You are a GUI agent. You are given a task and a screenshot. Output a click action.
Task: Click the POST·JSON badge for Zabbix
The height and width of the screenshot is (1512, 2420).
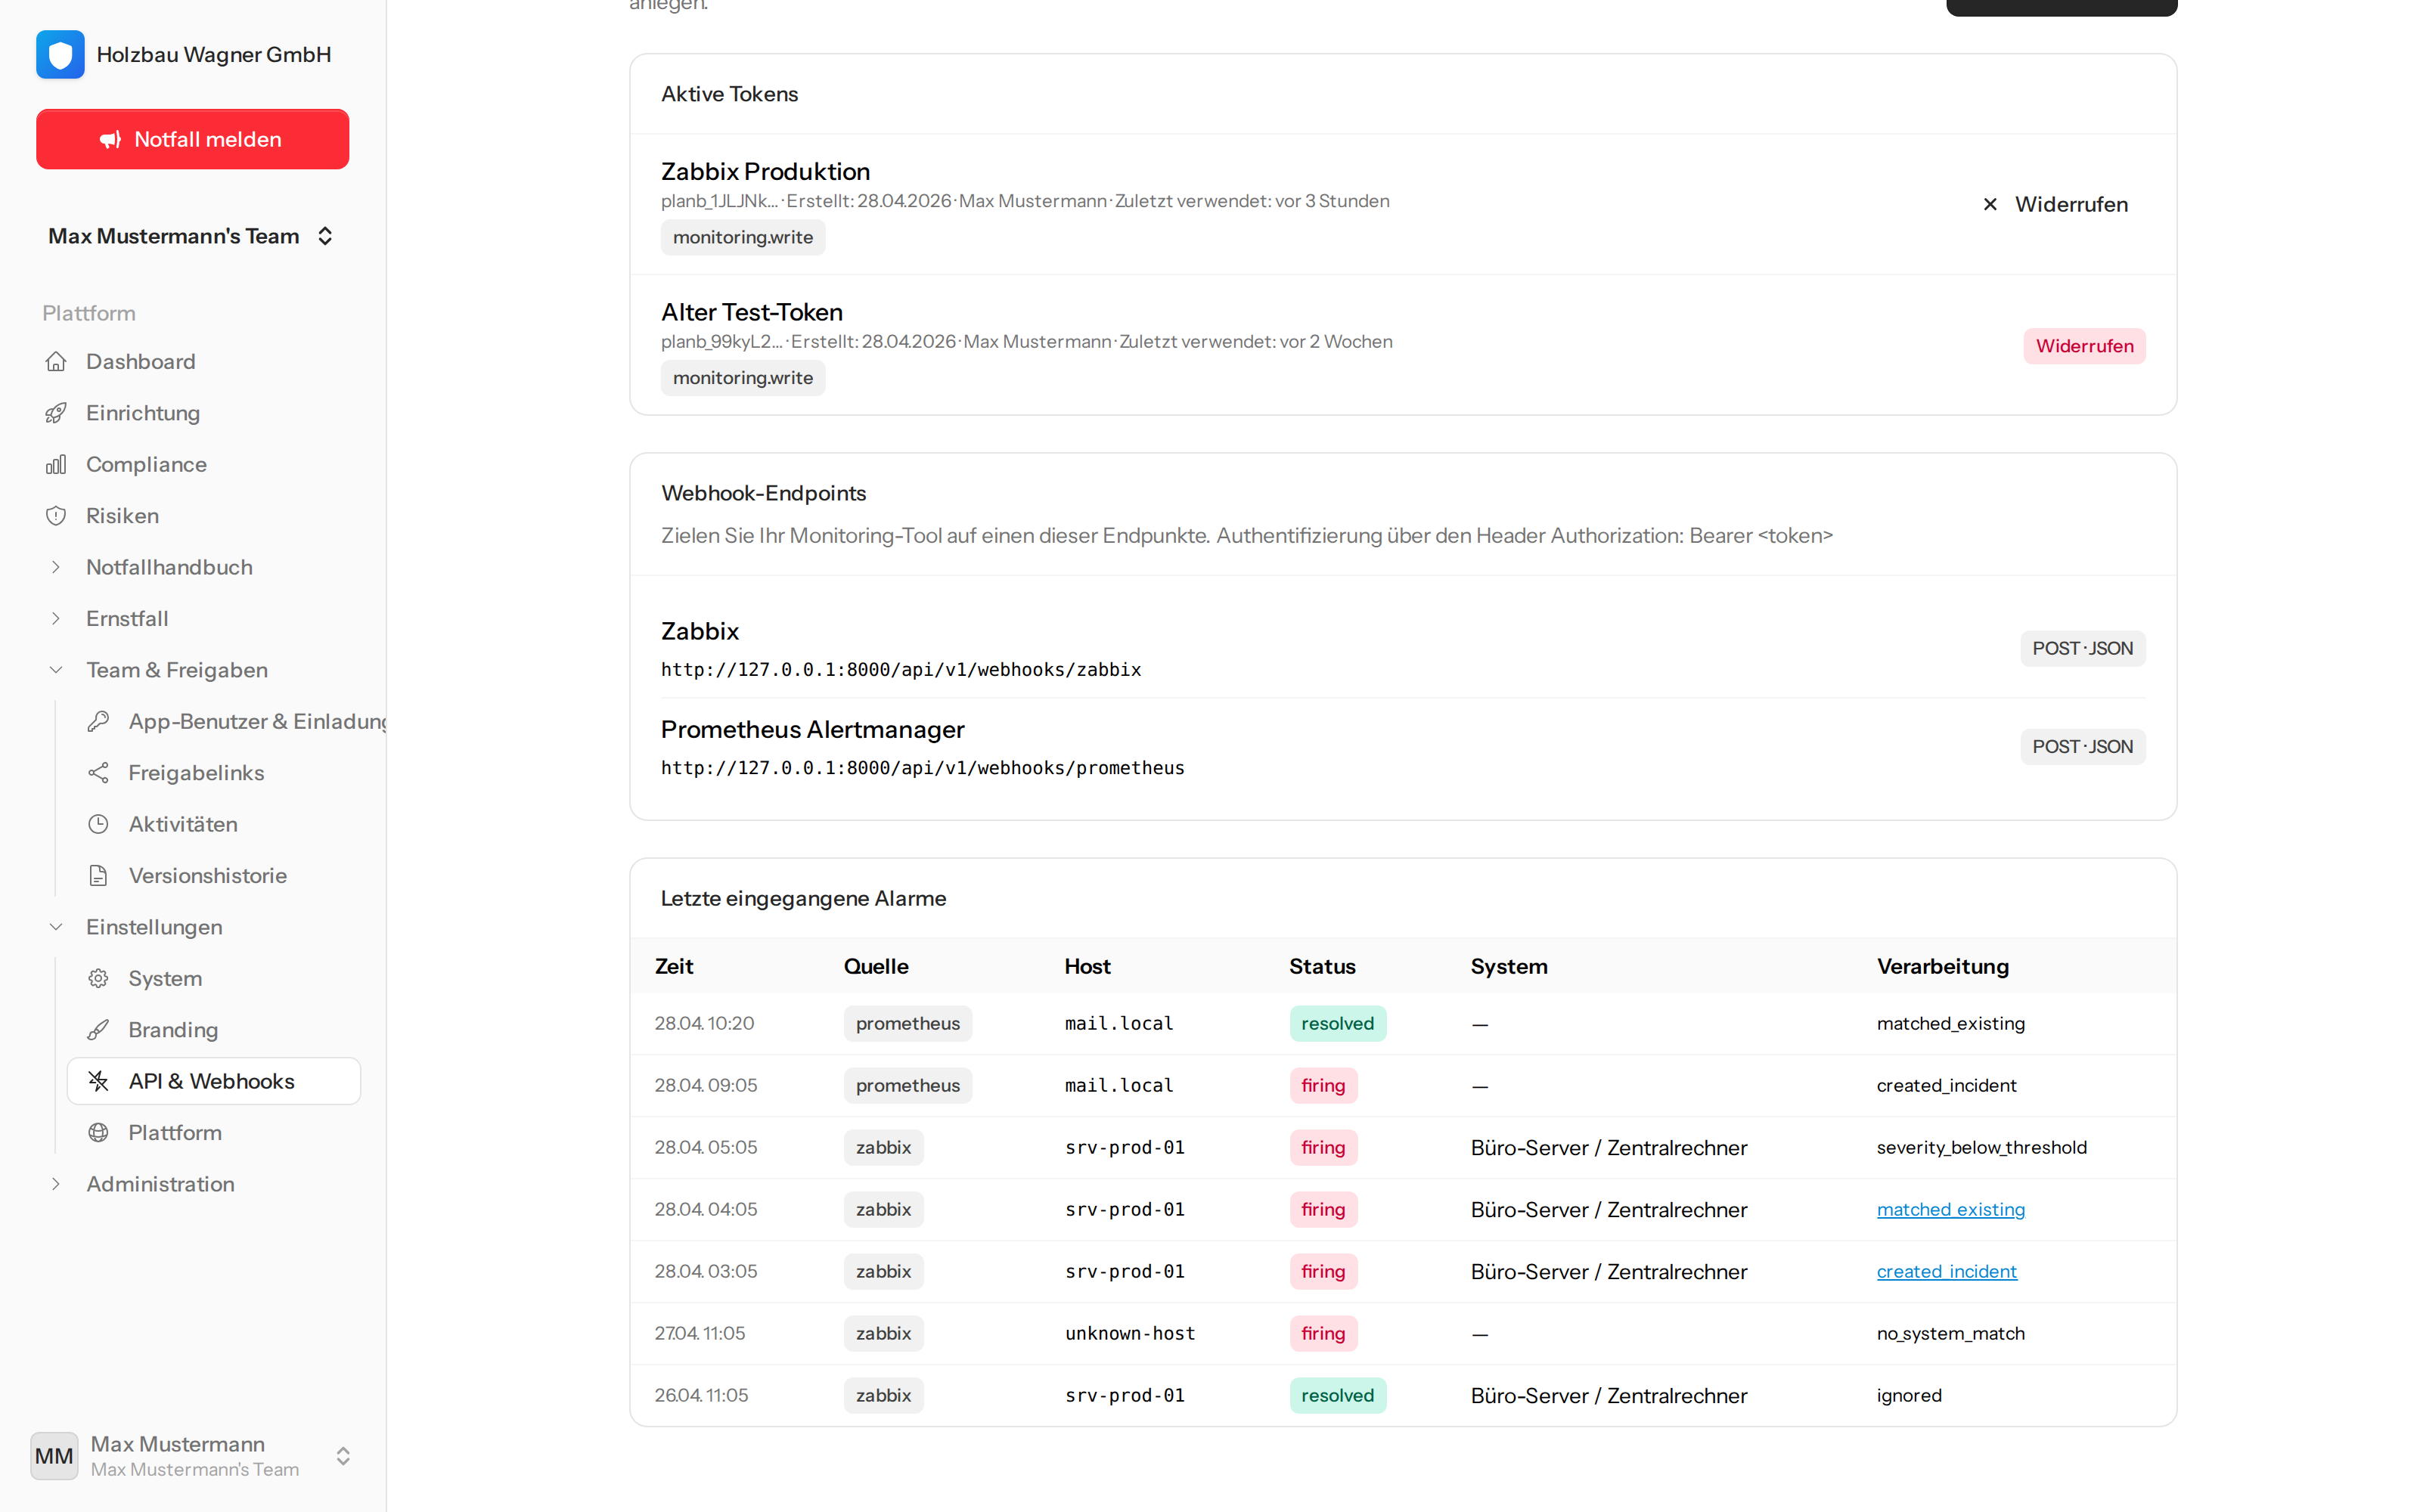[2082, 649]
